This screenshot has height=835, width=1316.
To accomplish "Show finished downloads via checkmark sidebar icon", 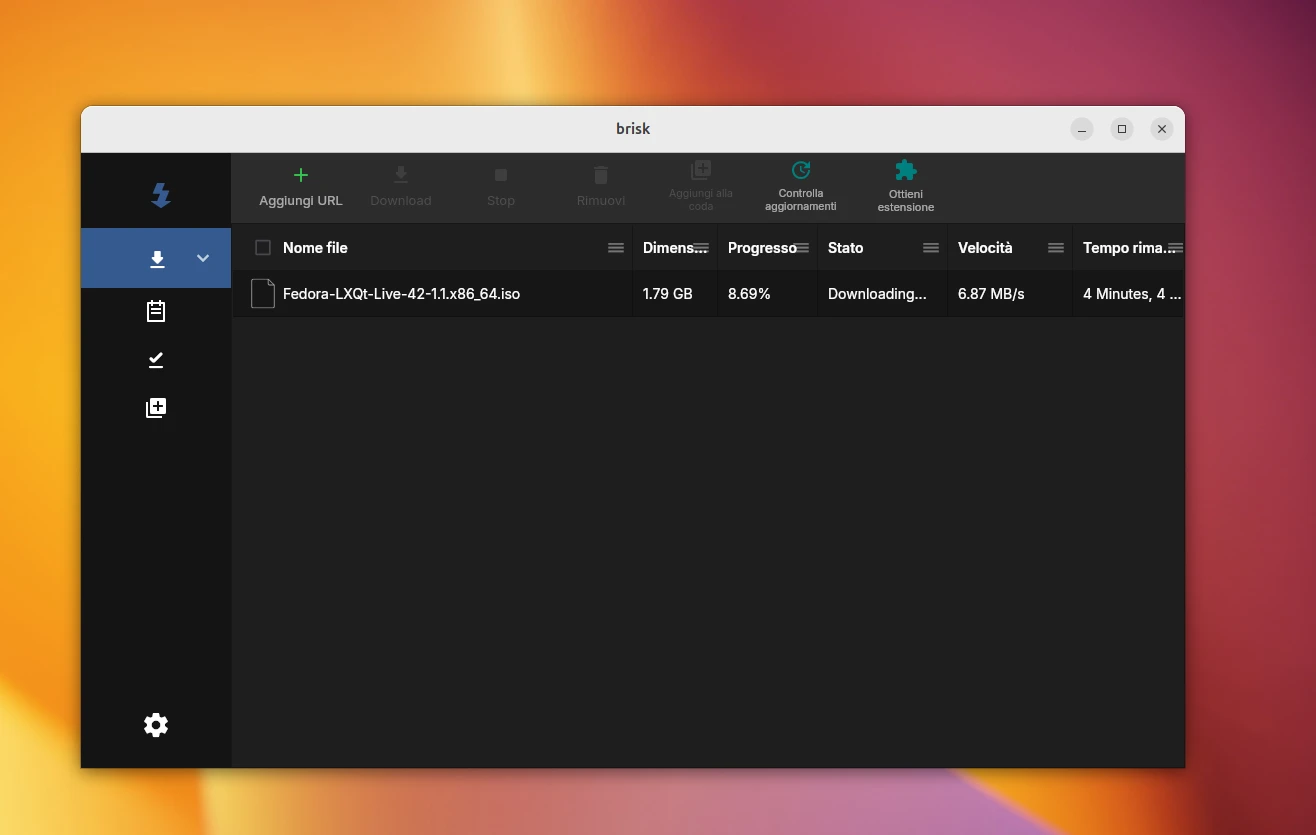I will coord(156,360).
